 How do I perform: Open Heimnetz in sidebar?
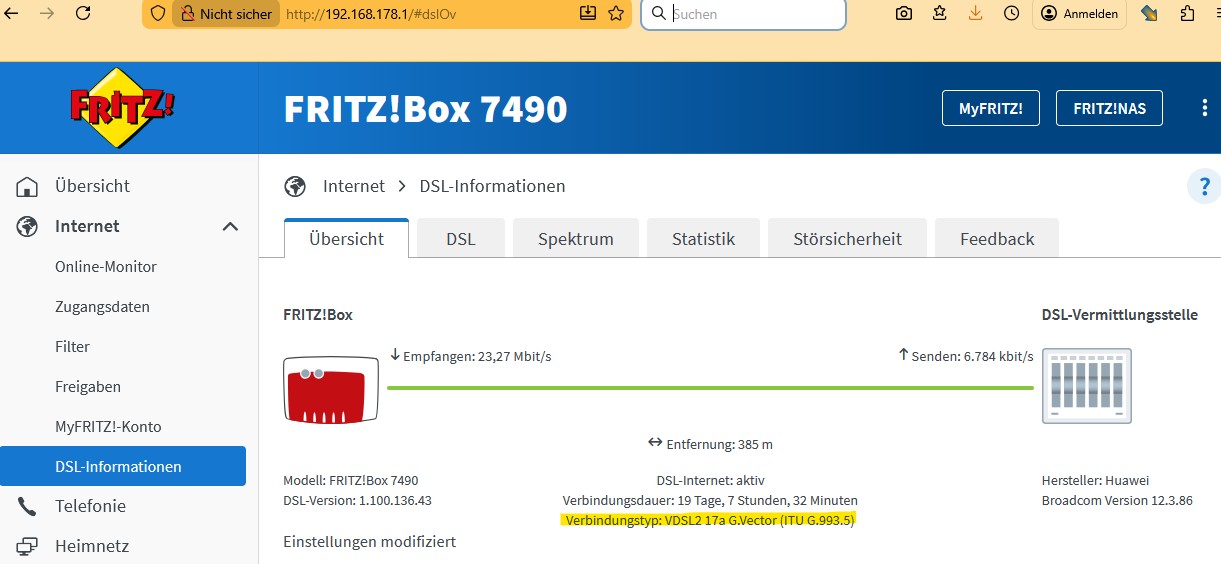92,547
